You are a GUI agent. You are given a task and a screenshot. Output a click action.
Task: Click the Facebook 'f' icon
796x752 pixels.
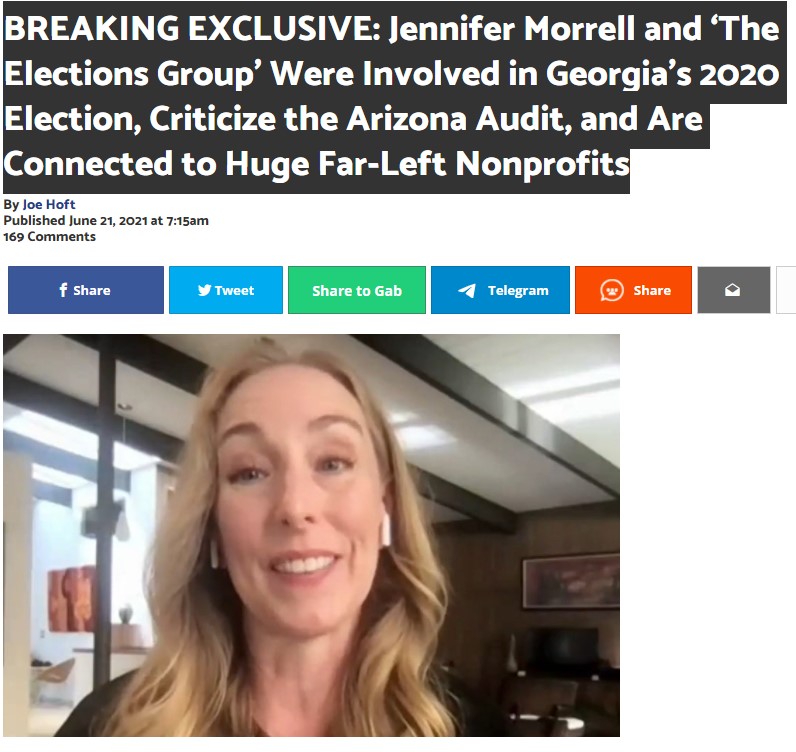pyautogui.click(x=63, y=290)
